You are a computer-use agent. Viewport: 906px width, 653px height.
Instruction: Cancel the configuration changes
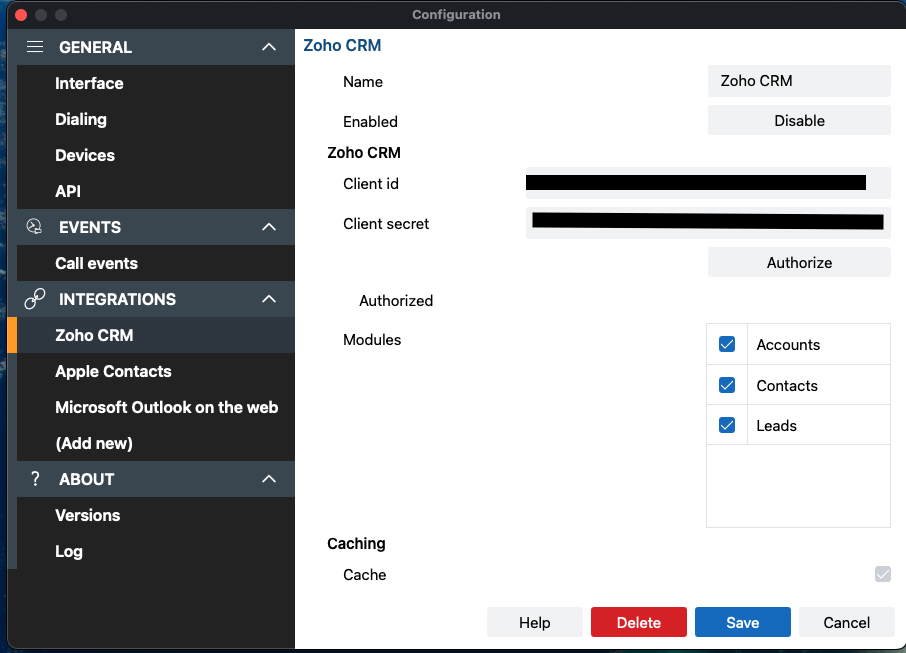846,622
